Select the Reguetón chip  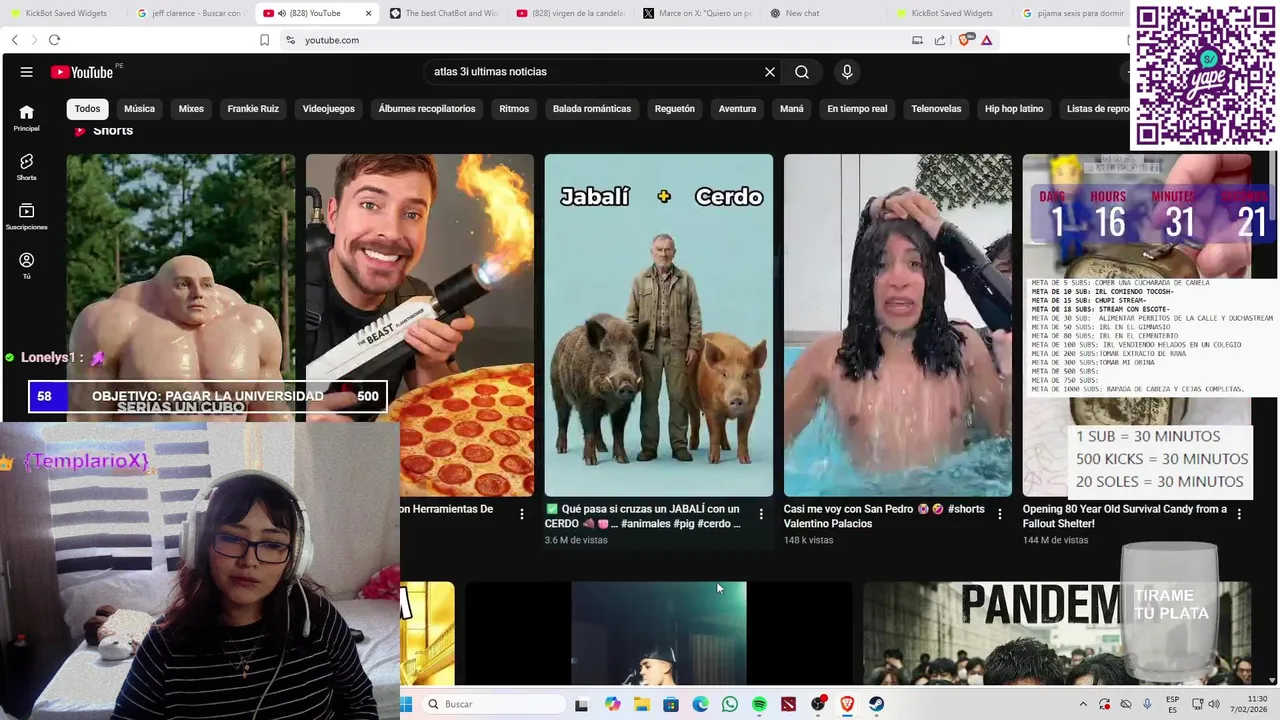tap(675, 109)
